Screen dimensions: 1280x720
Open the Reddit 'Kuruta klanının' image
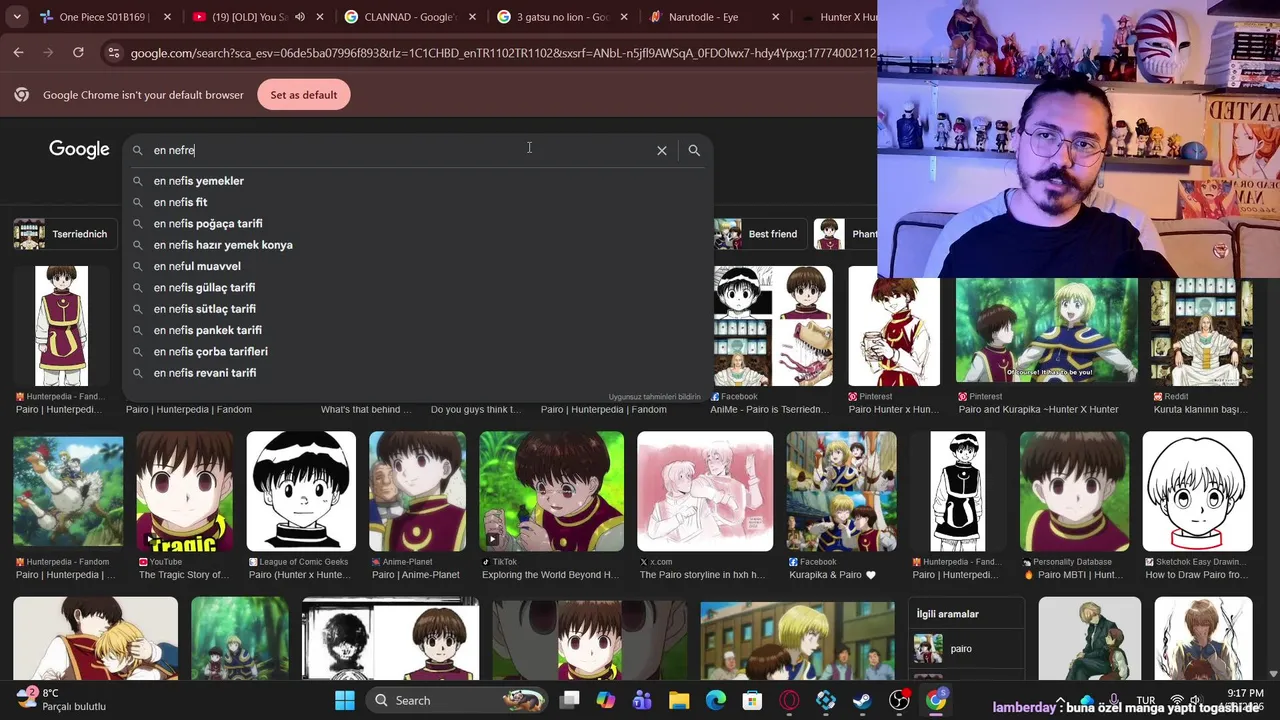[1201, 330]
